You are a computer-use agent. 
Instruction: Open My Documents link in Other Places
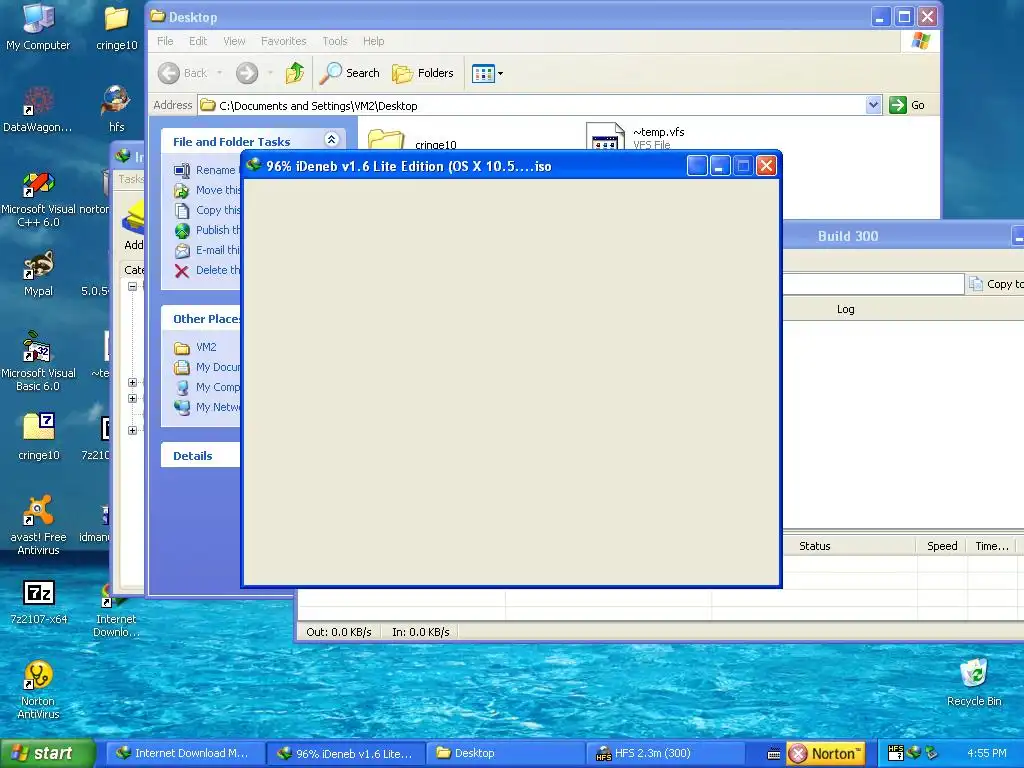[207, 367]
